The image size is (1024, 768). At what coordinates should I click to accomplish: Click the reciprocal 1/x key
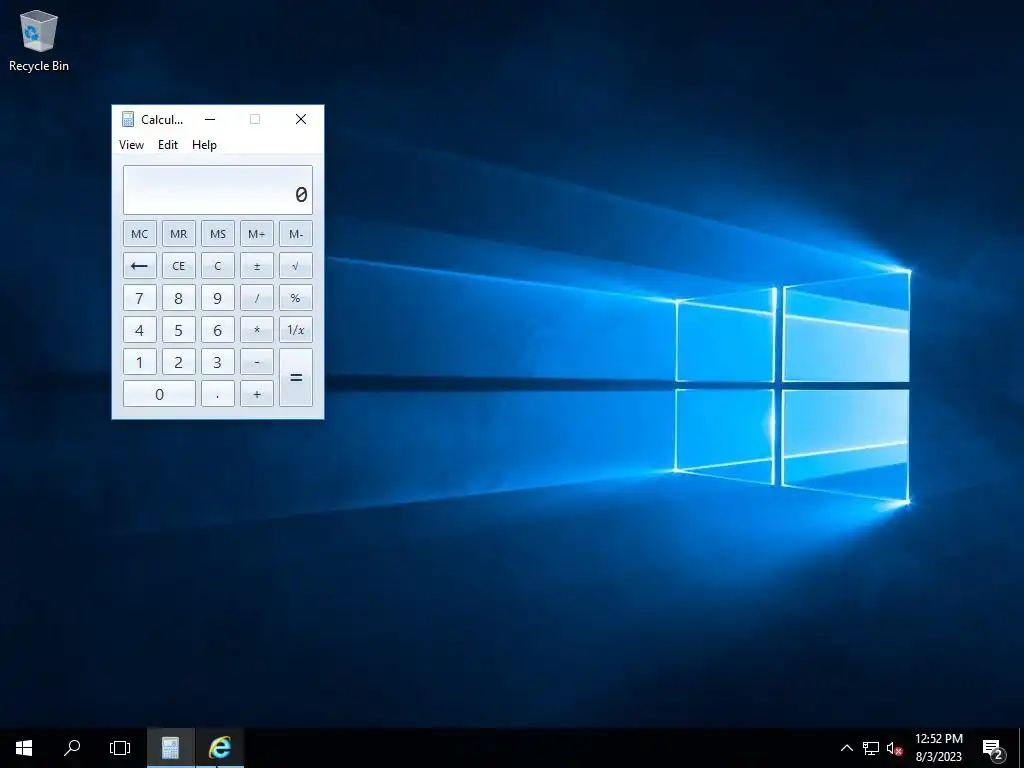tap(296, 330)
